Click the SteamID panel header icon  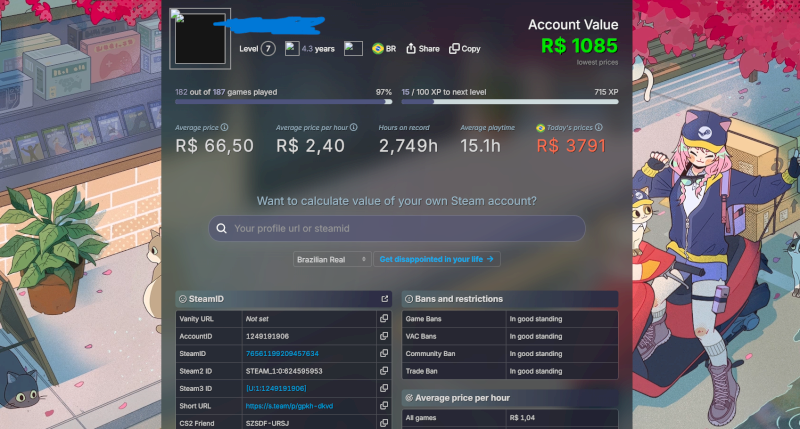tap(182, 299)
